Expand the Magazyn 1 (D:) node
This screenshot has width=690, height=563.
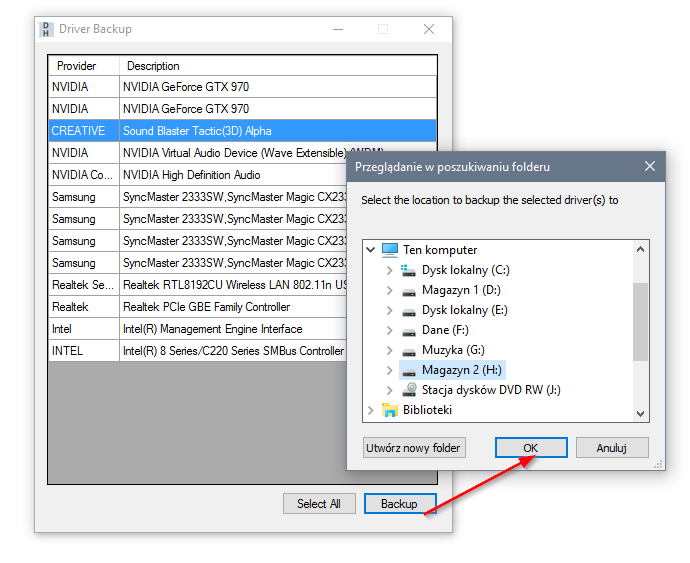(389, 290)
